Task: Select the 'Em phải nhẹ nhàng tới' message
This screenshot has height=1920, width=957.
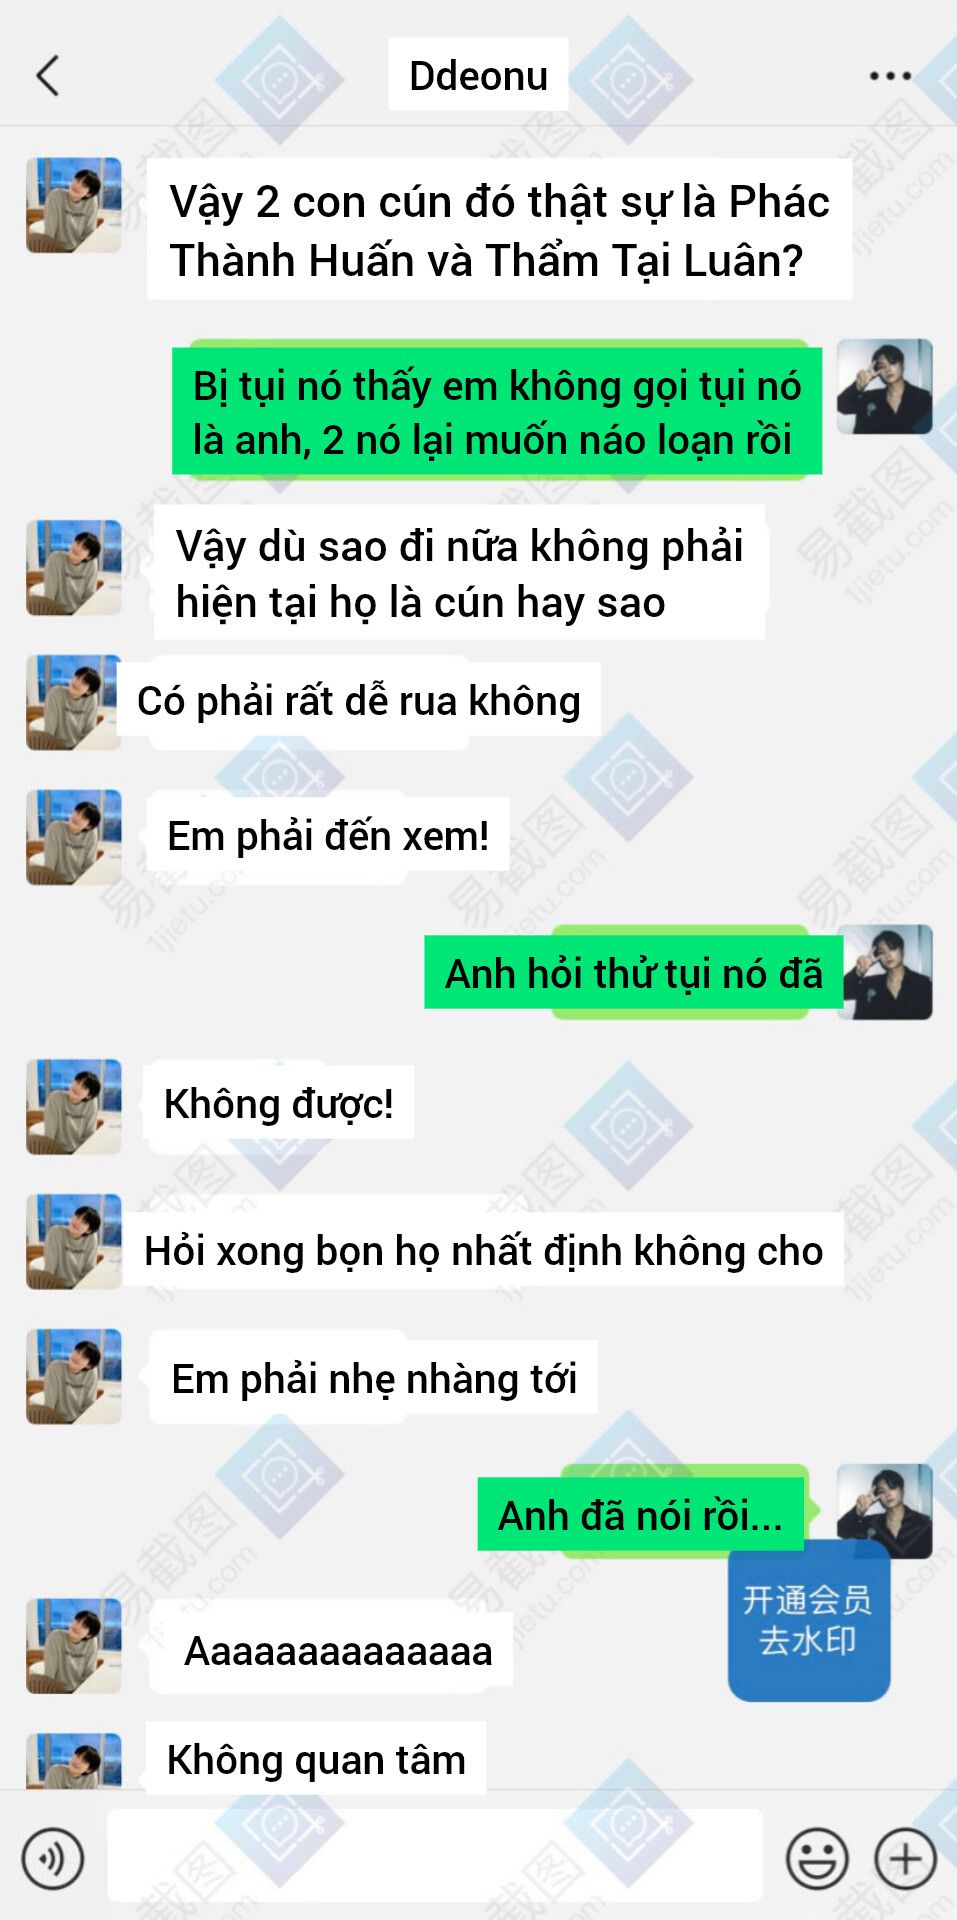Action: point(374,1378)
